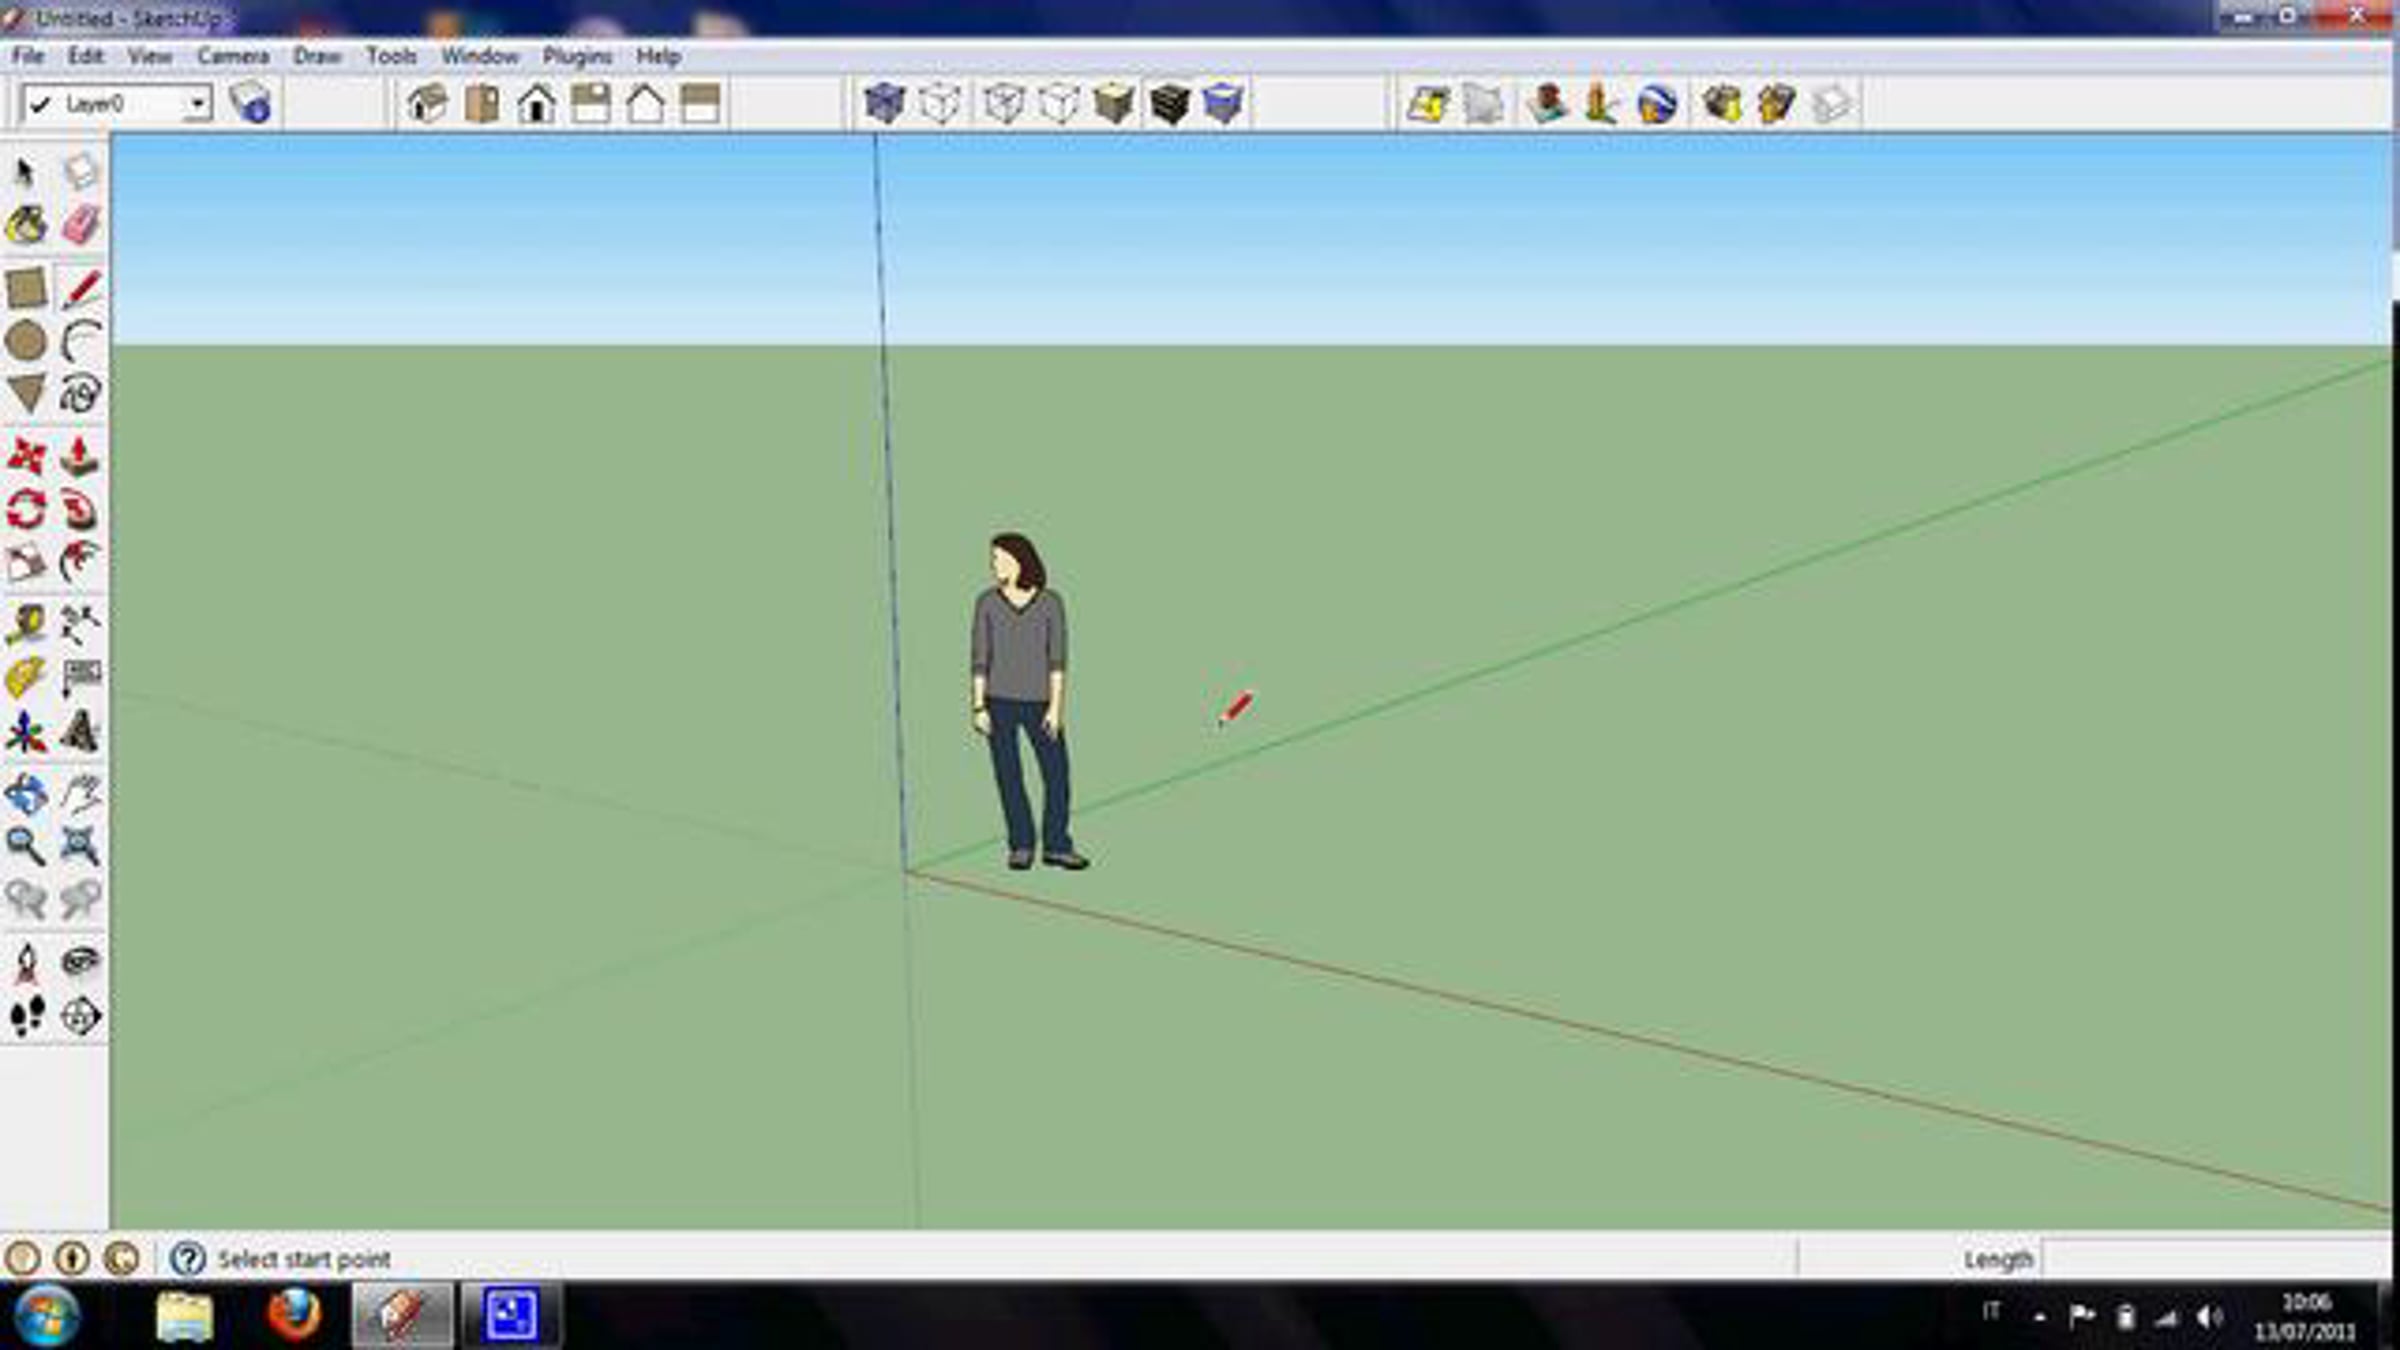
Task: Toggle Shaded With Textures style
Action: click(1169, 104)
